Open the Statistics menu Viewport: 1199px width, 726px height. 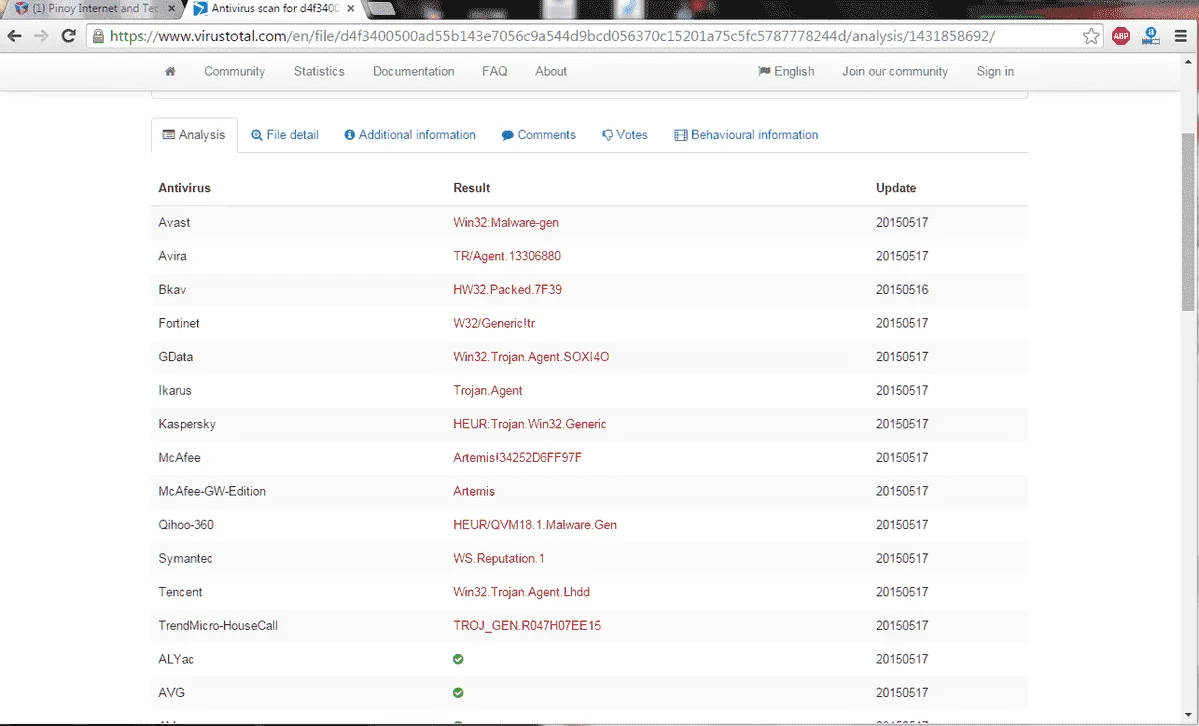[319, 71]
